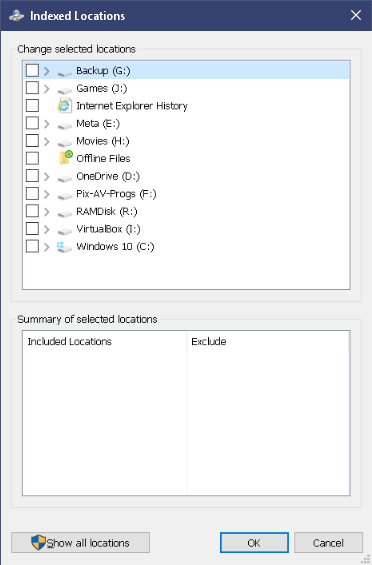Select the Games (J:) tree item label
The height and width of the screenshot is (565, 372).
coord(102,88)
